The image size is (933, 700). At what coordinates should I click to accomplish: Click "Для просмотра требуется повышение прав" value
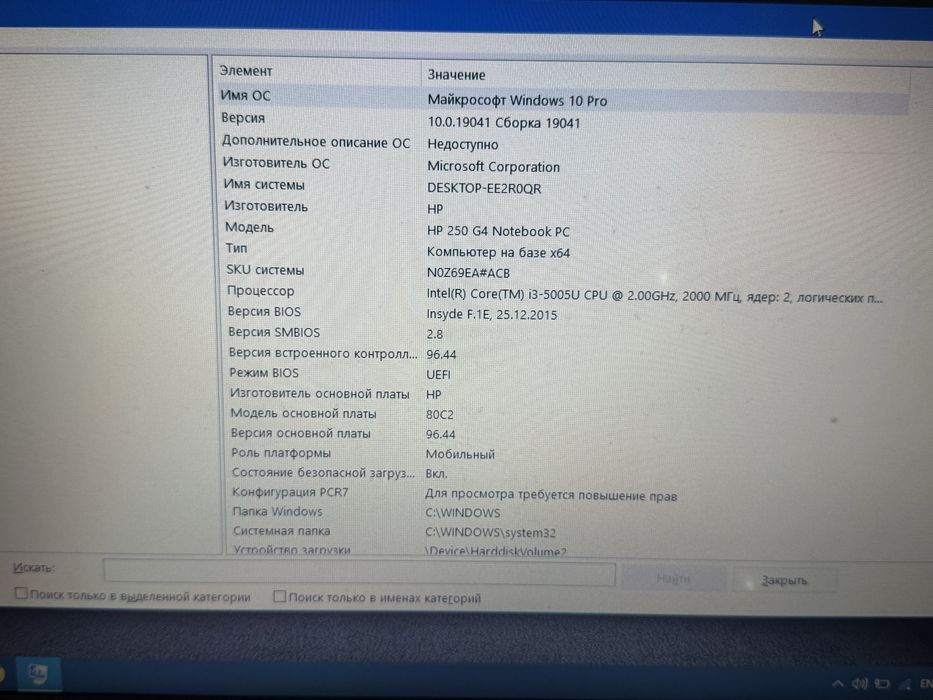click(x=551, y=495)
